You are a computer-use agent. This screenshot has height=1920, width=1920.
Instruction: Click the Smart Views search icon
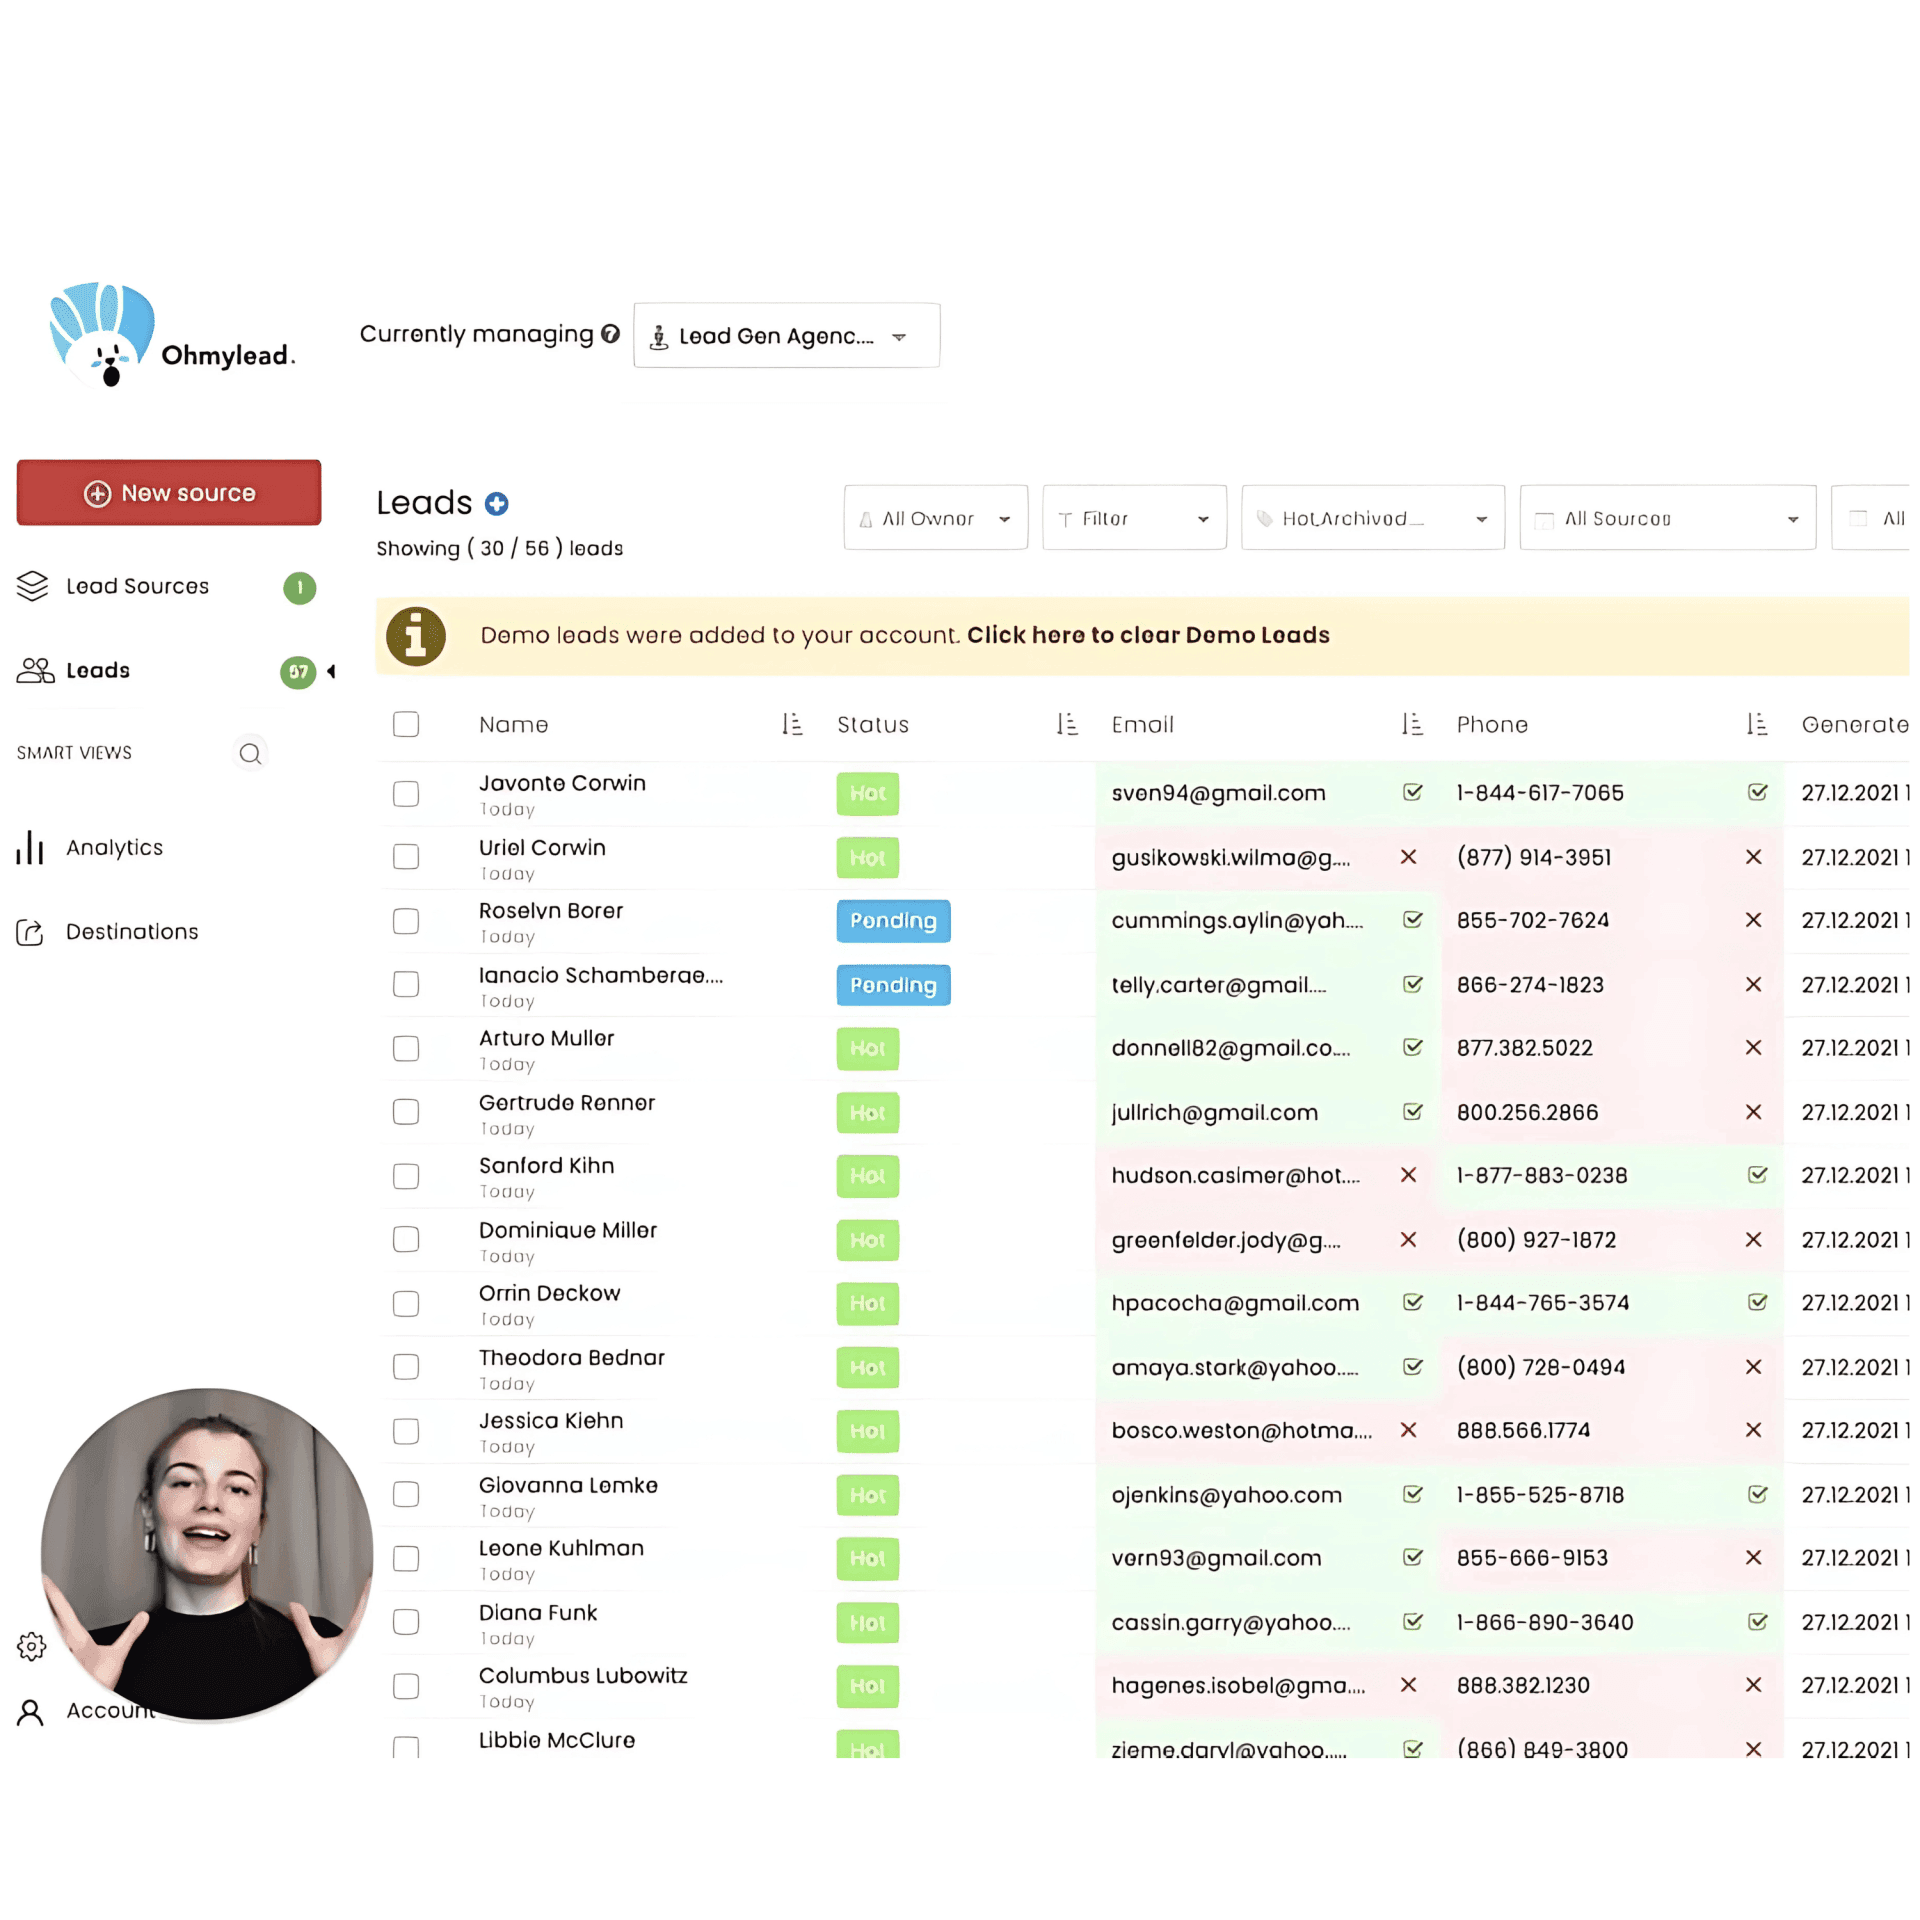(x=250, y=753)
